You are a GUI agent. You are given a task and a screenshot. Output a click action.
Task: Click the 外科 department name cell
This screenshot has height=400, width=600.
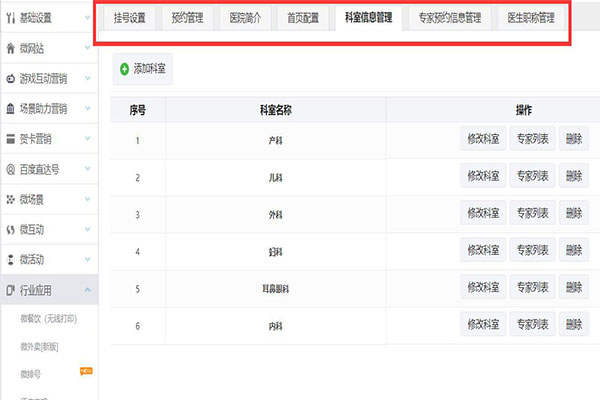(276, 215)
